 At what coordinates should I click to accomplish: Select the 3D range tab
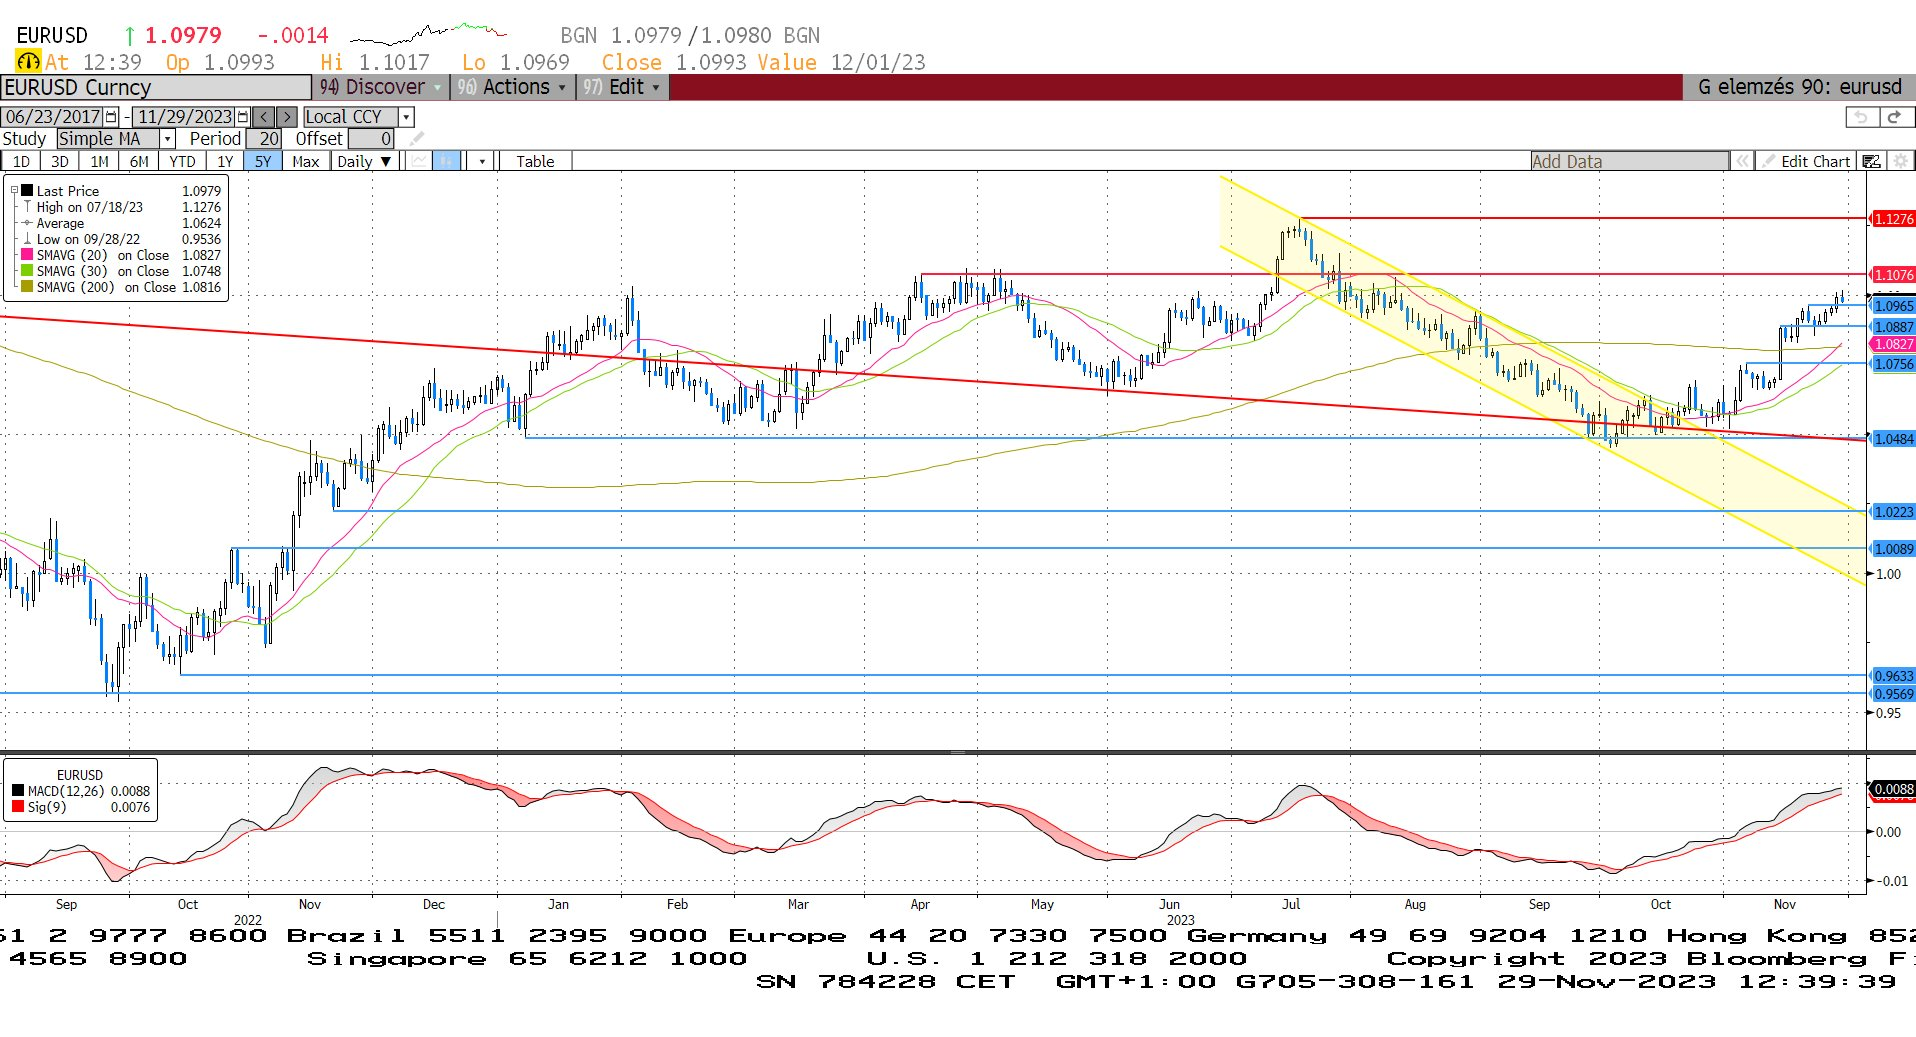coord(60,161)
